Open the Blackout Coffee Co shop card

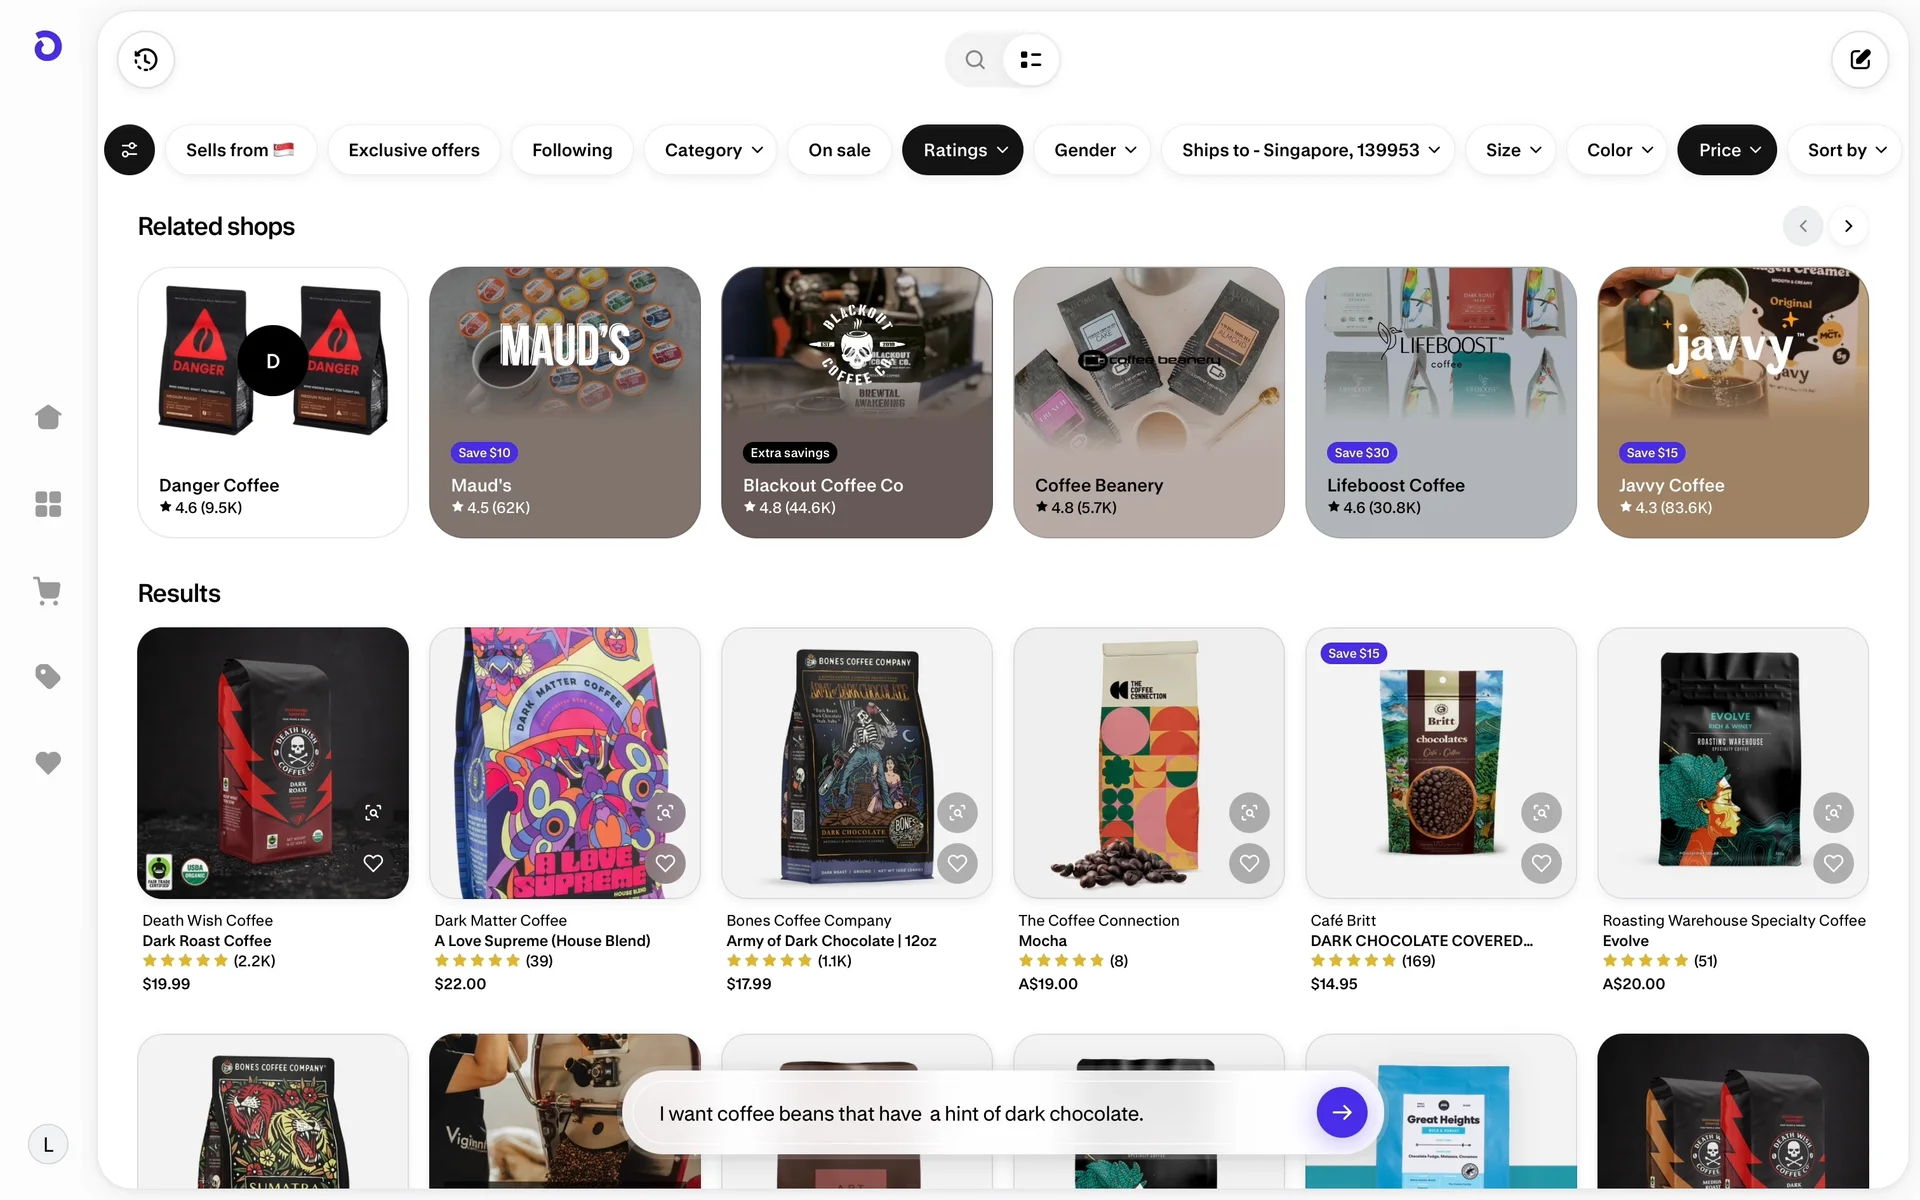[857, 402]
